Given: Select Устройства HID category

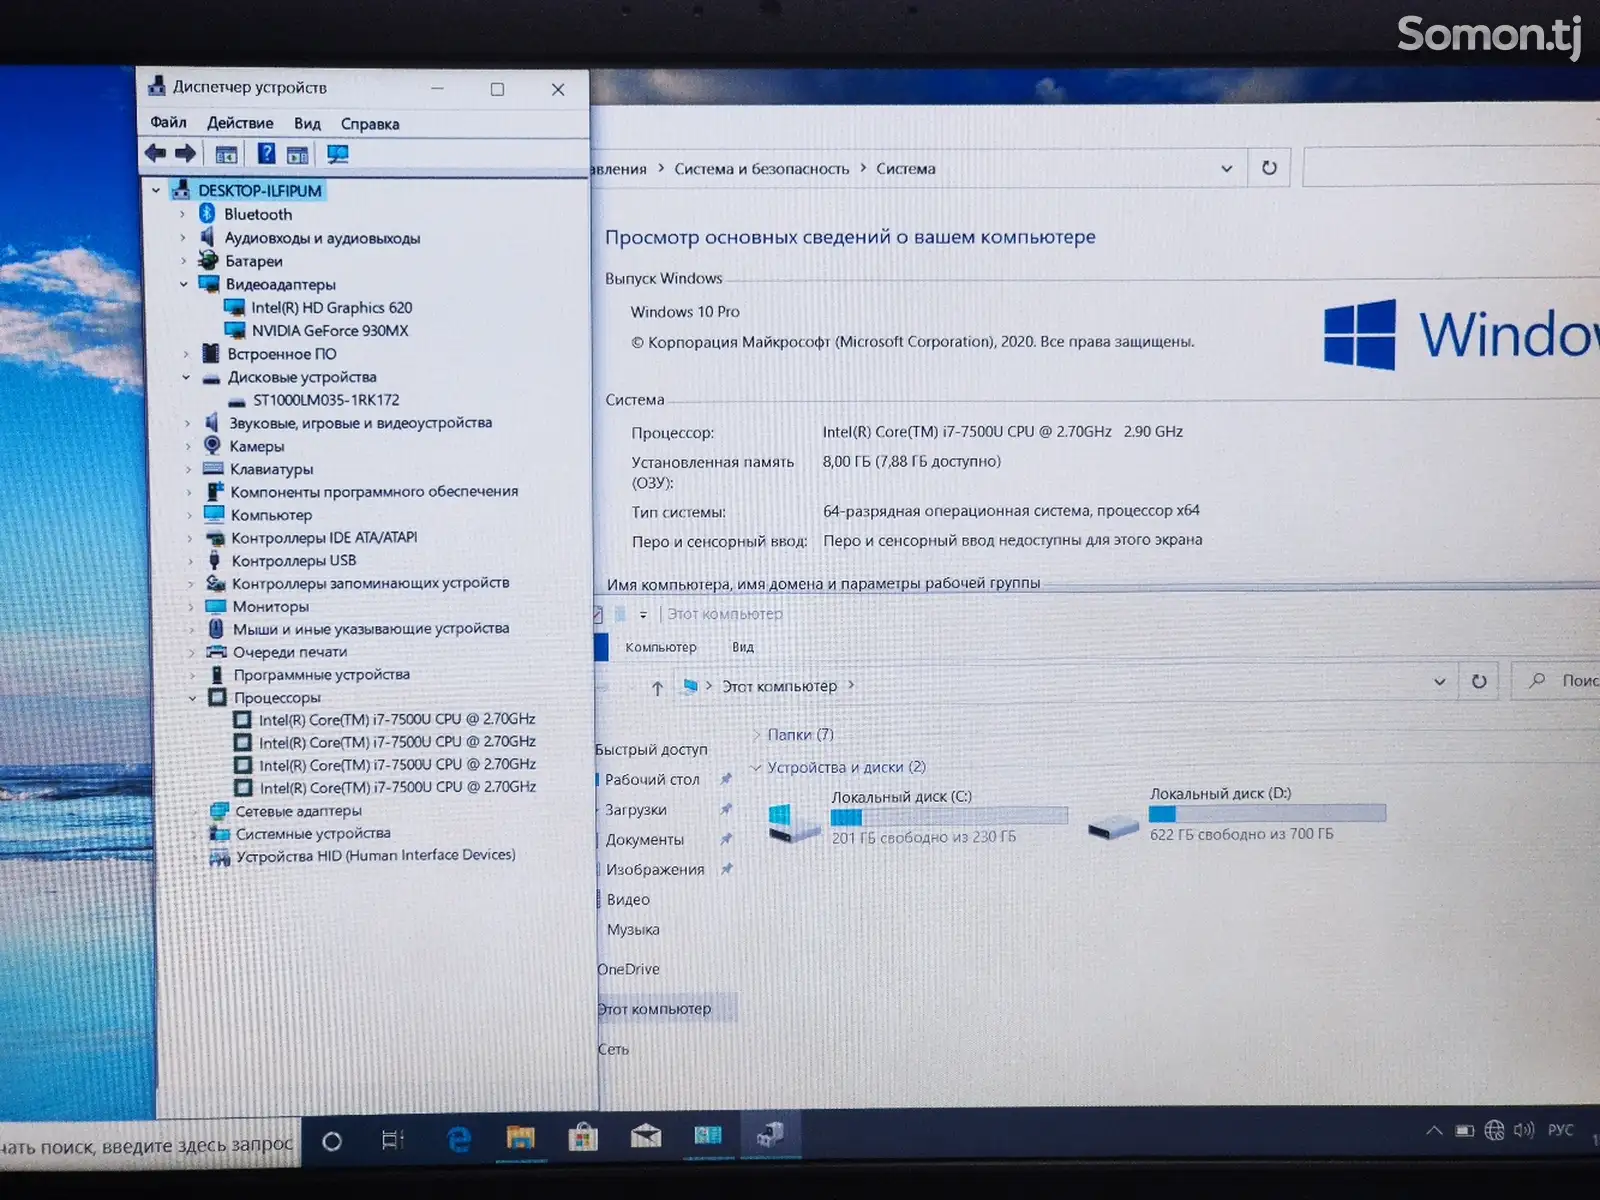Looking at the screenshot, I should pos(376,856).
